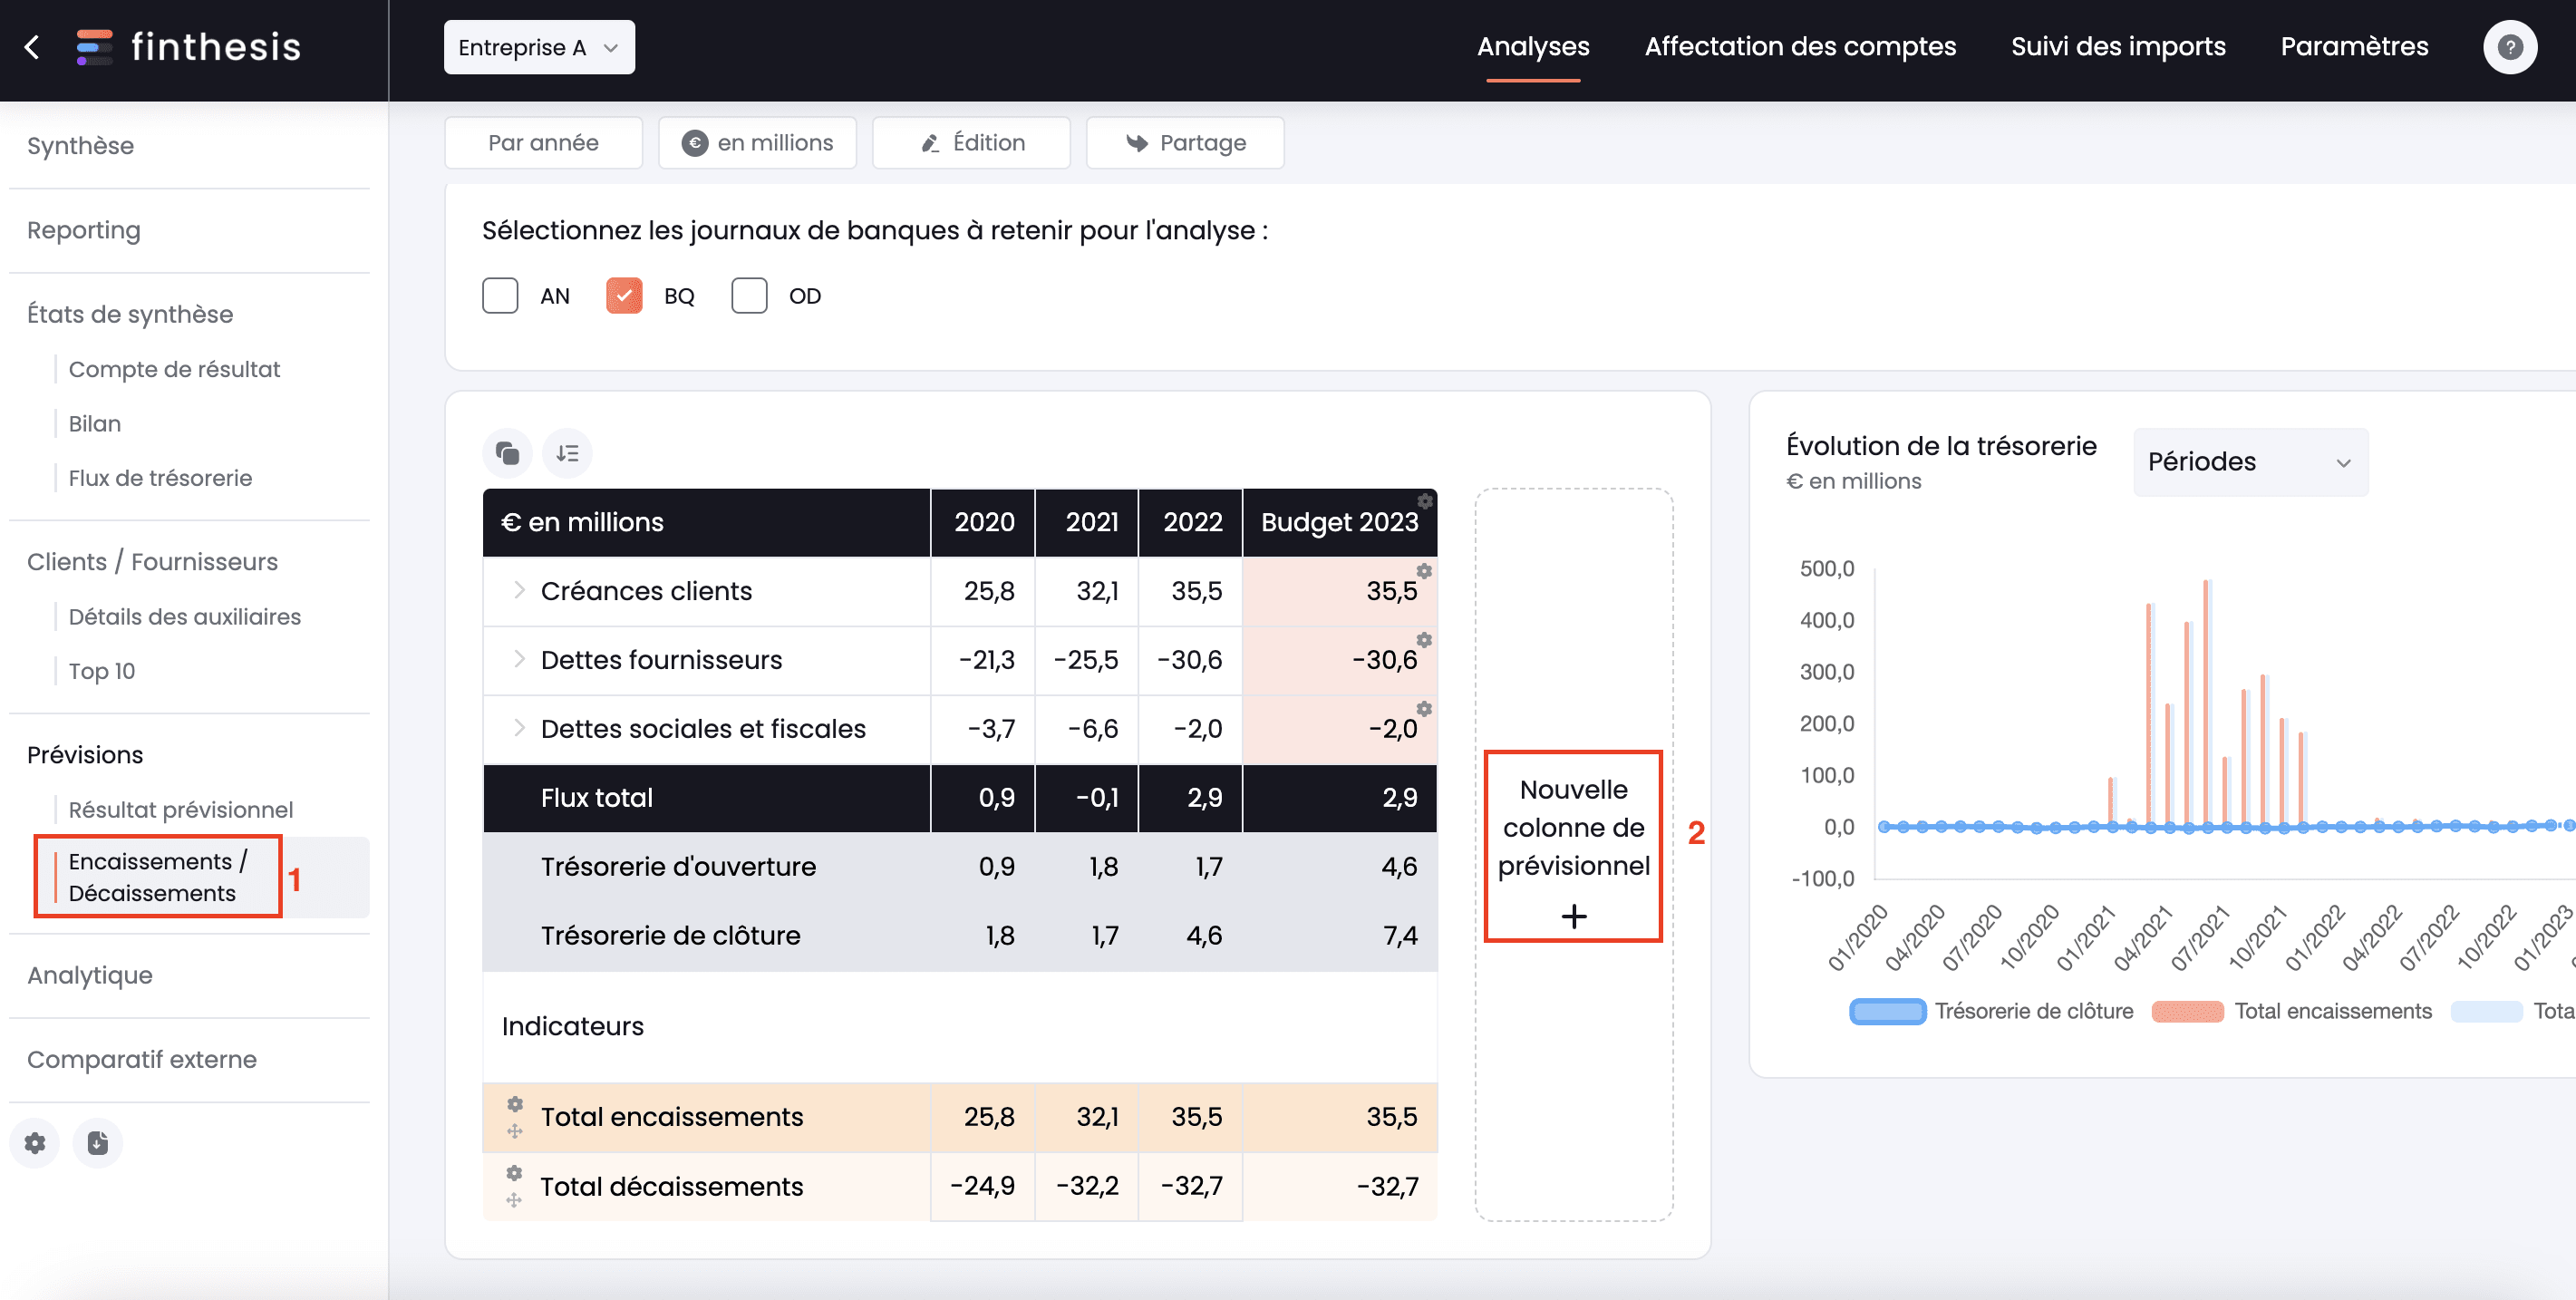This screenshot has height=1300, width=2576.
Task: Click the copy/duplicate table icon
Action: coord(508,451)
